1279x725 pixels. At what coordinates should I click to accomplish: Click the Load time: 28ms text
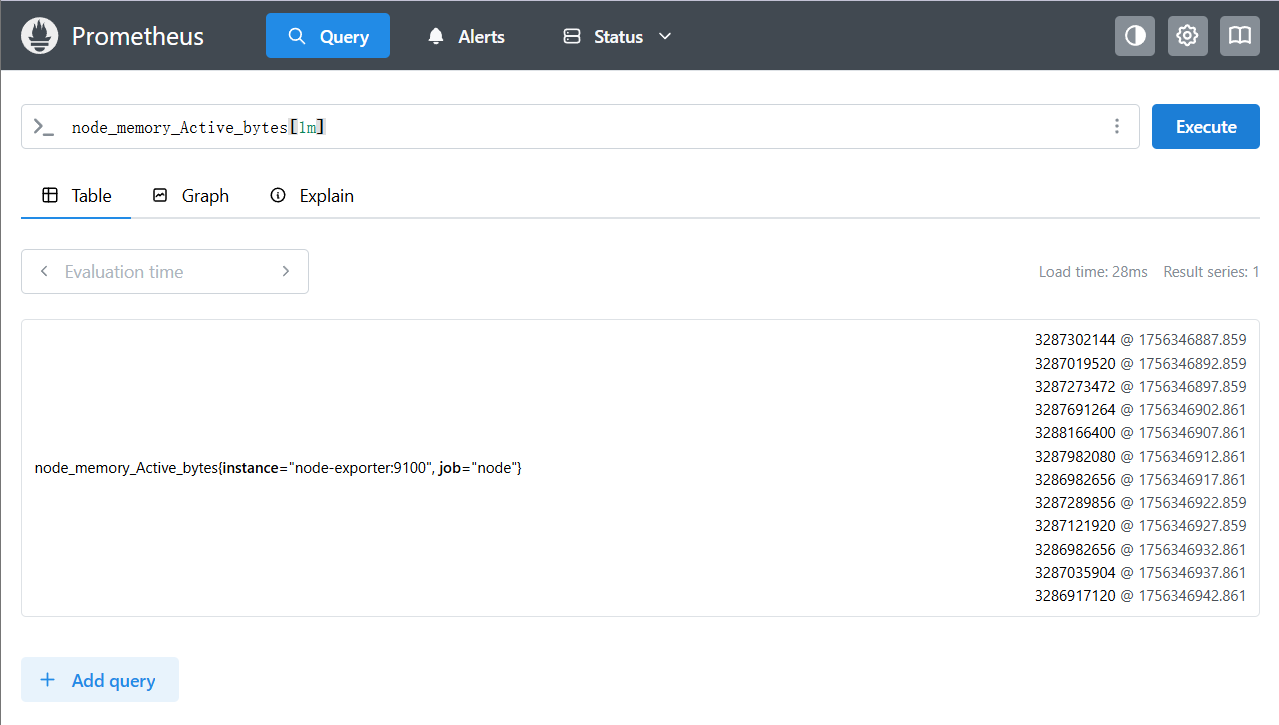coord(1093,272)
